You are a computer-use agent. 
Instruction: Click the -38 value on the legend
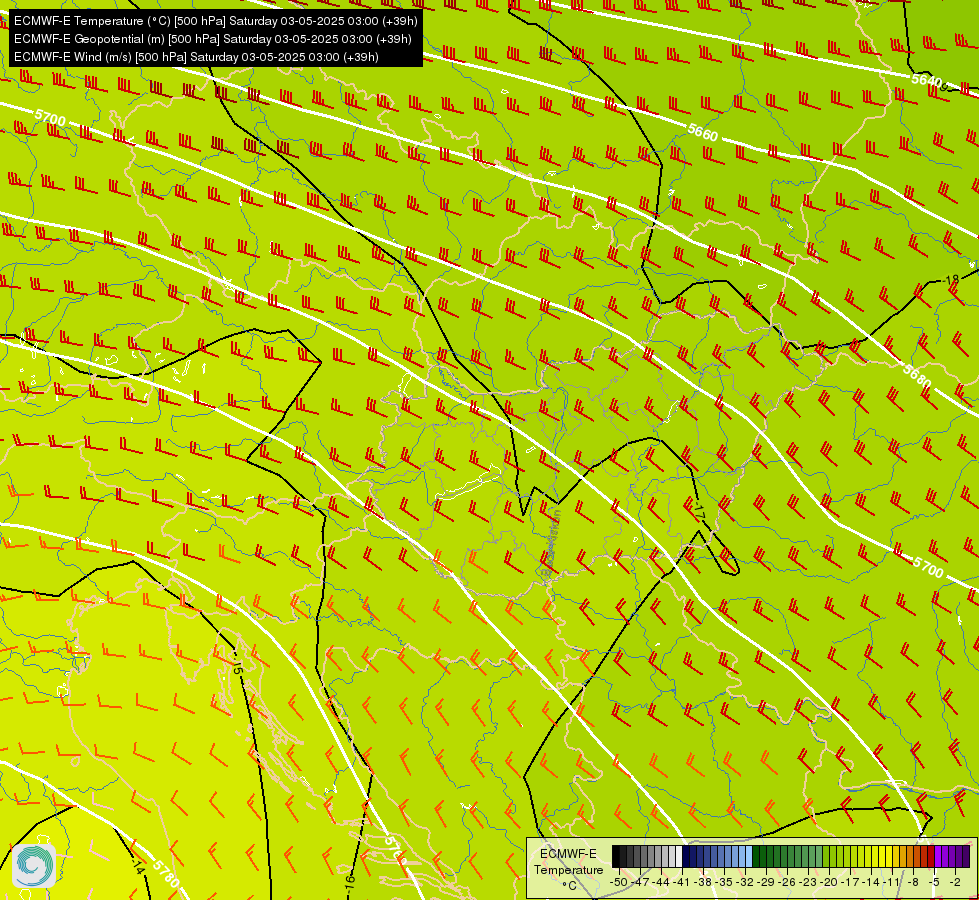(704, 882)
